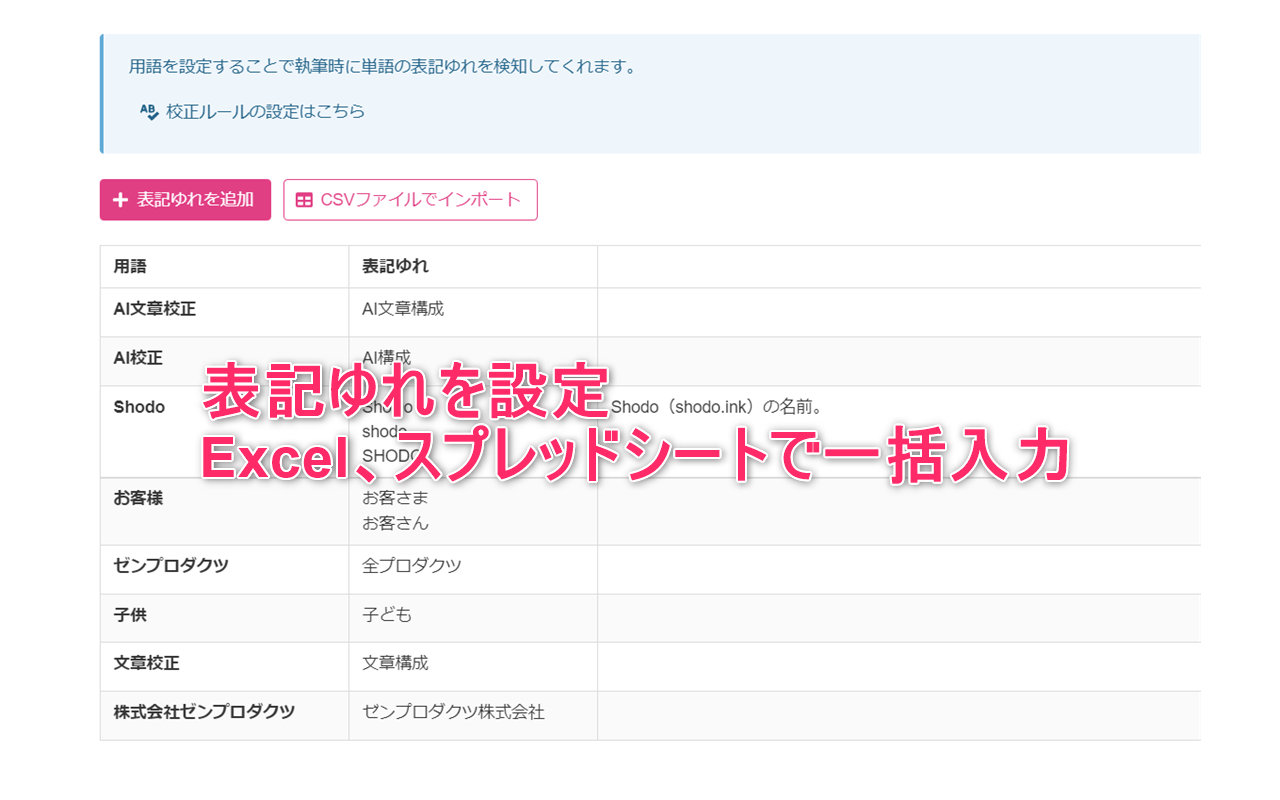Click the ゼンプロダクツ term cell
The image size is (1280, 800).
pyautogui.click(x=224, y=569)
